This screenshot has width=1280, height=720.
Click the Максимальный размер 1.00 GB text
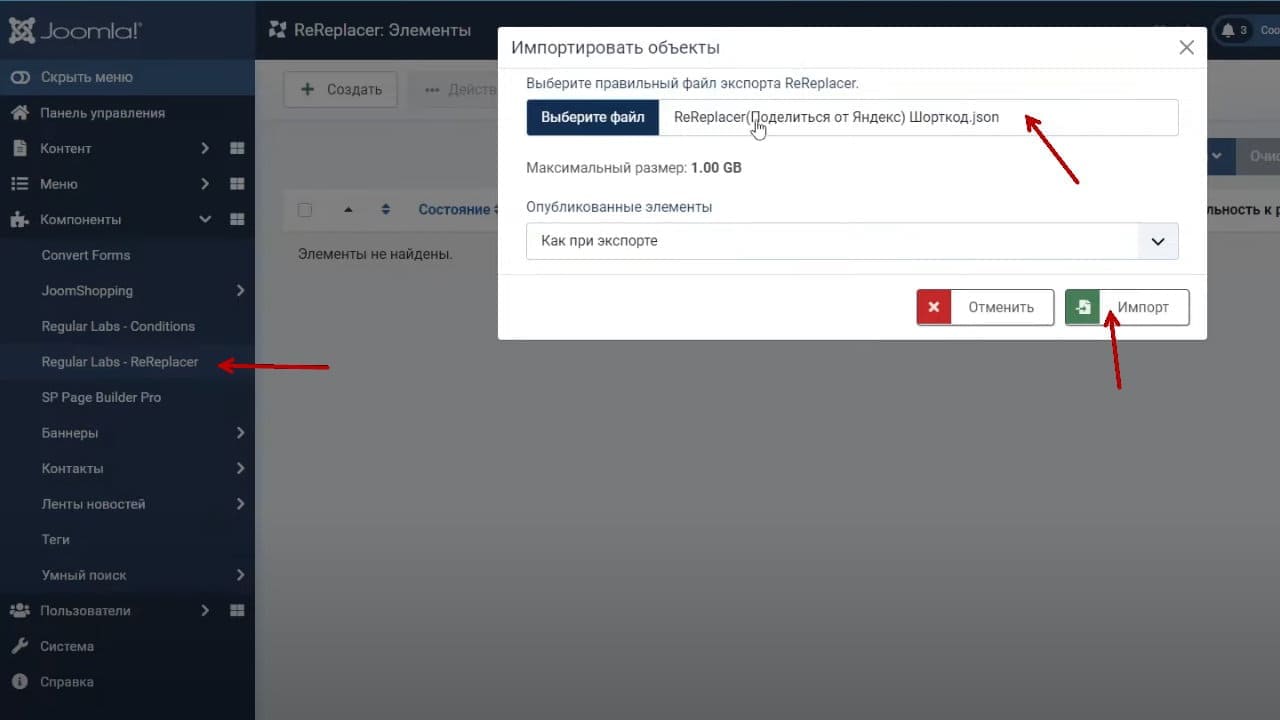634,168
